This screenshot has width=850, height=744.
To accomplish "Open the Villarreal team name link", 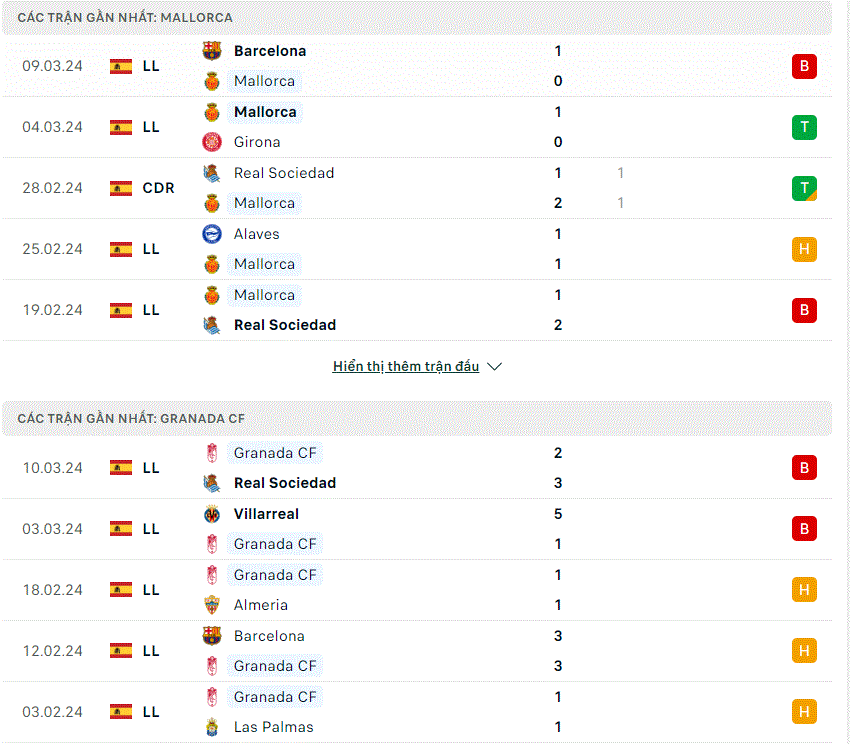I will tap(266, 514).
